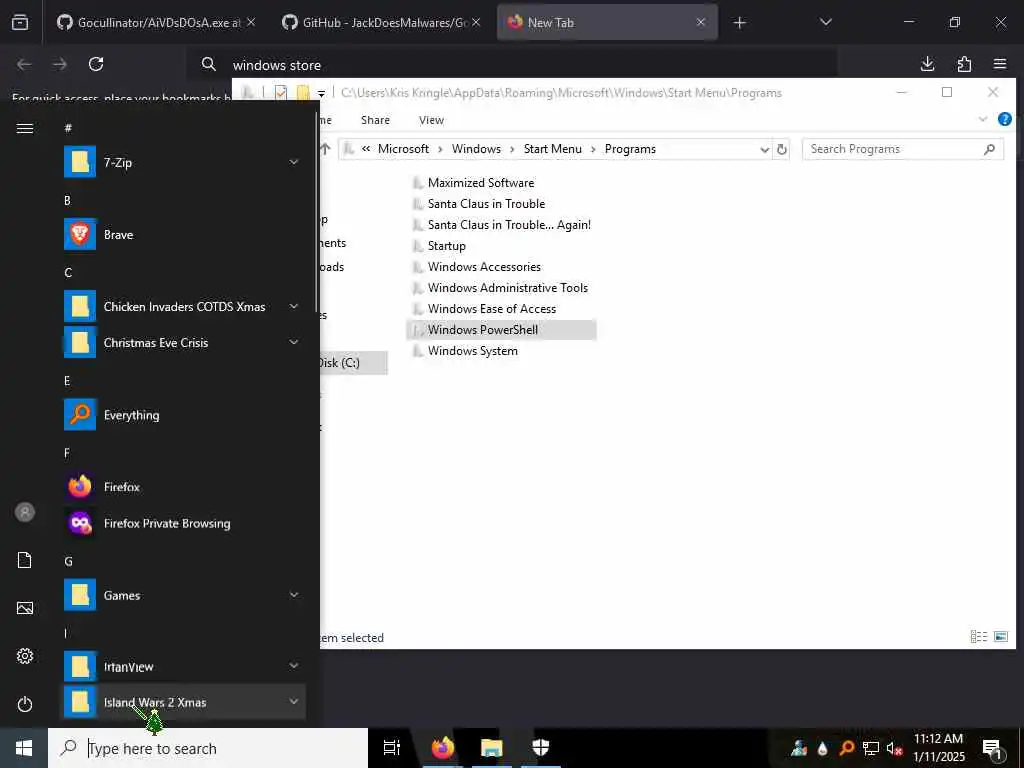
Task: Click Explorer refresh button beside address bar
Action: (781, 149)
